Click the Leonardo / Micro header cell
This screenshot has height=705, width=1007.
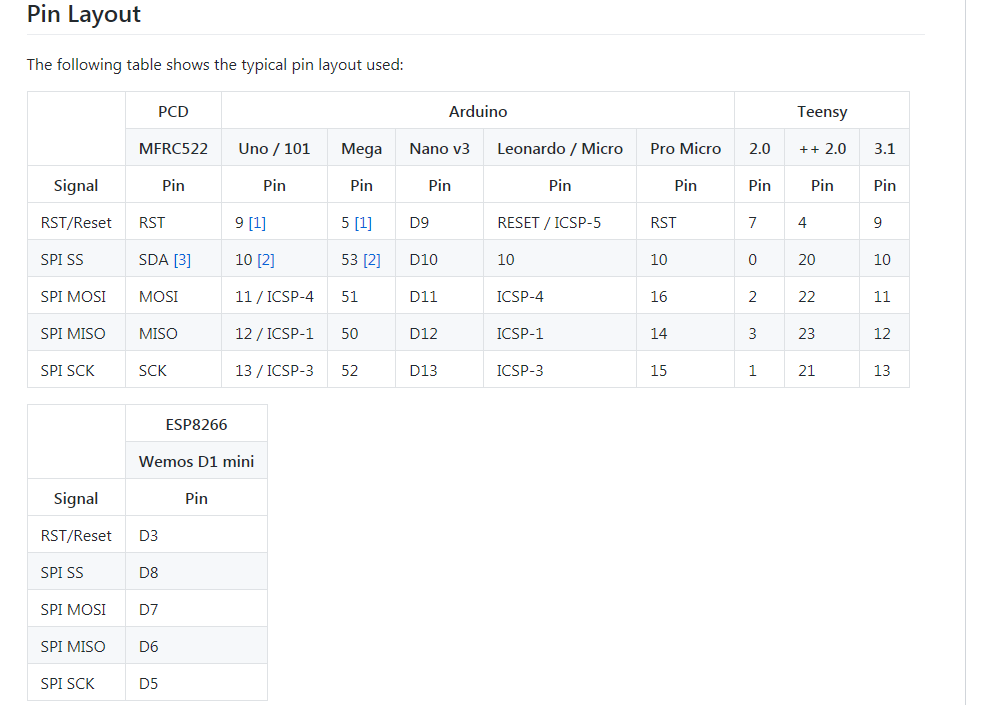(560, 148)
